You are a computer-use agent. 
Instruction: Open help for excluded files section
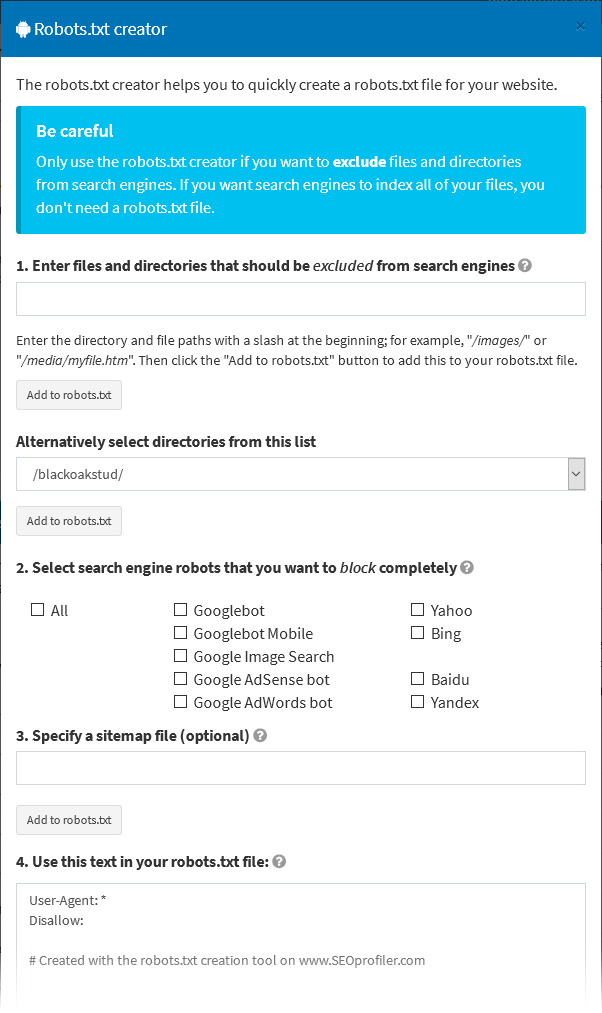526,265
